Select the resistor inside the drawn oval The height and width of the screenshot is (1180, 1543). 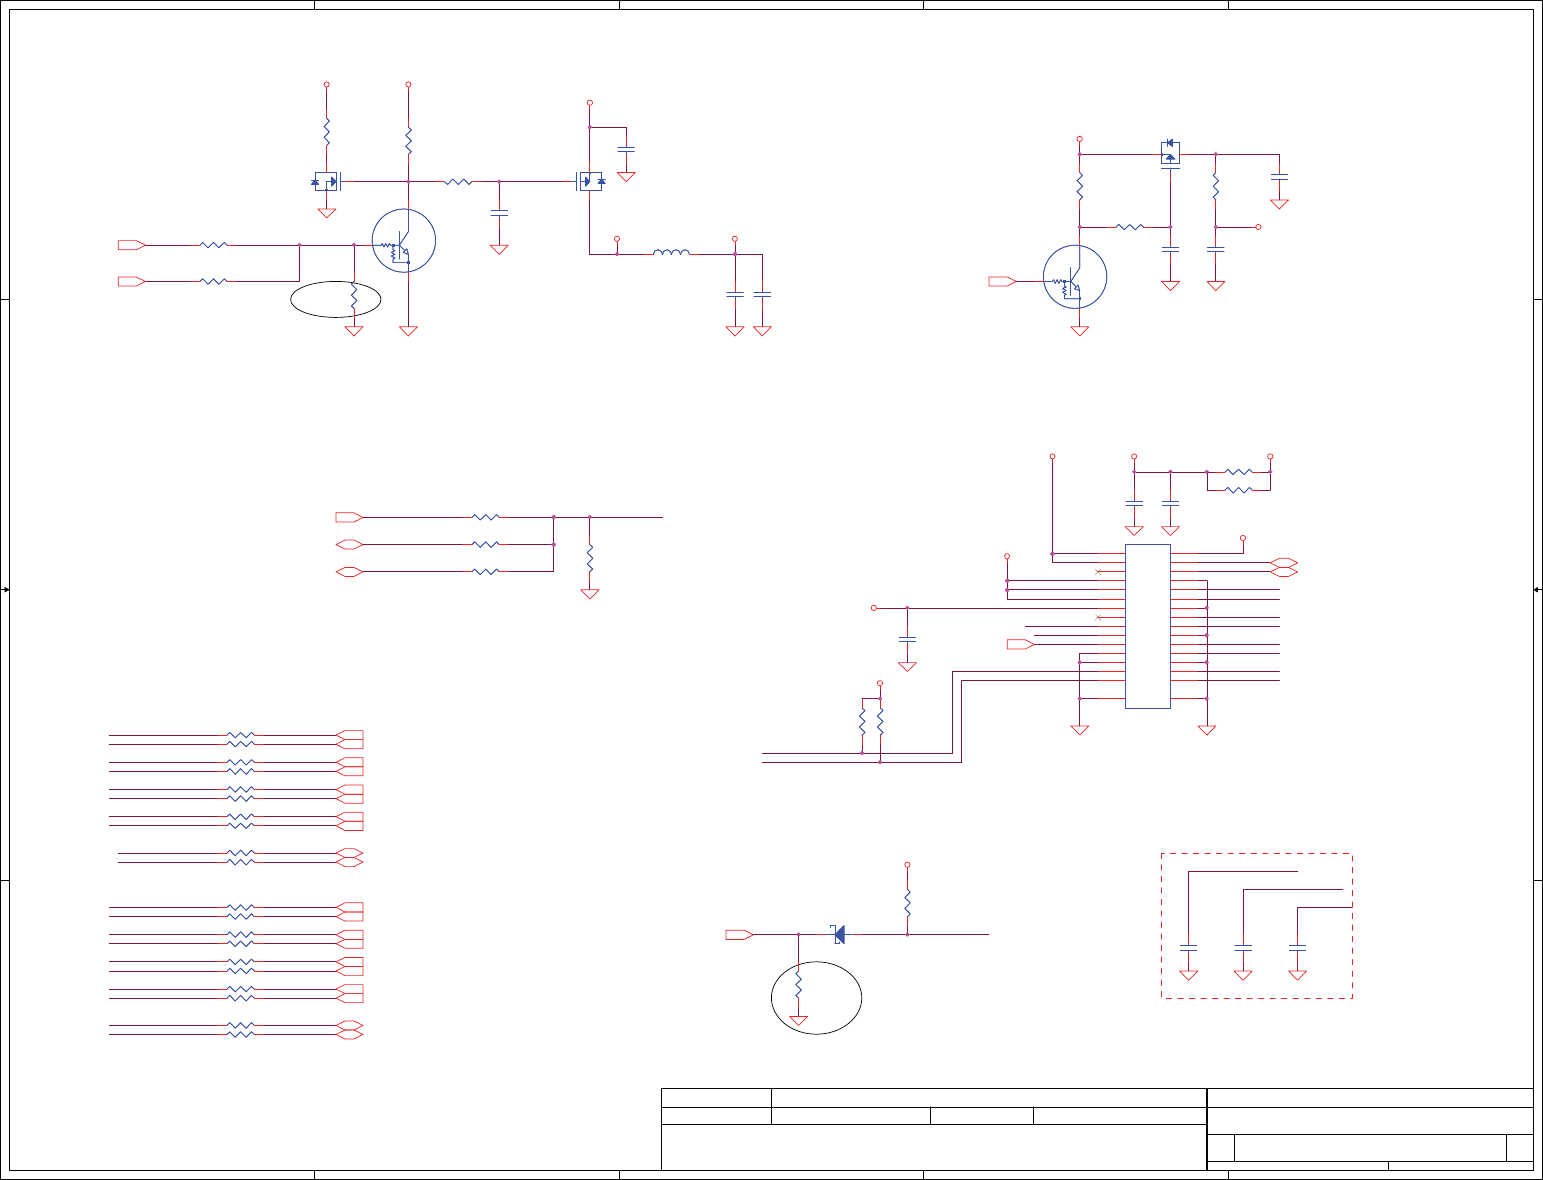pos(354,297)
